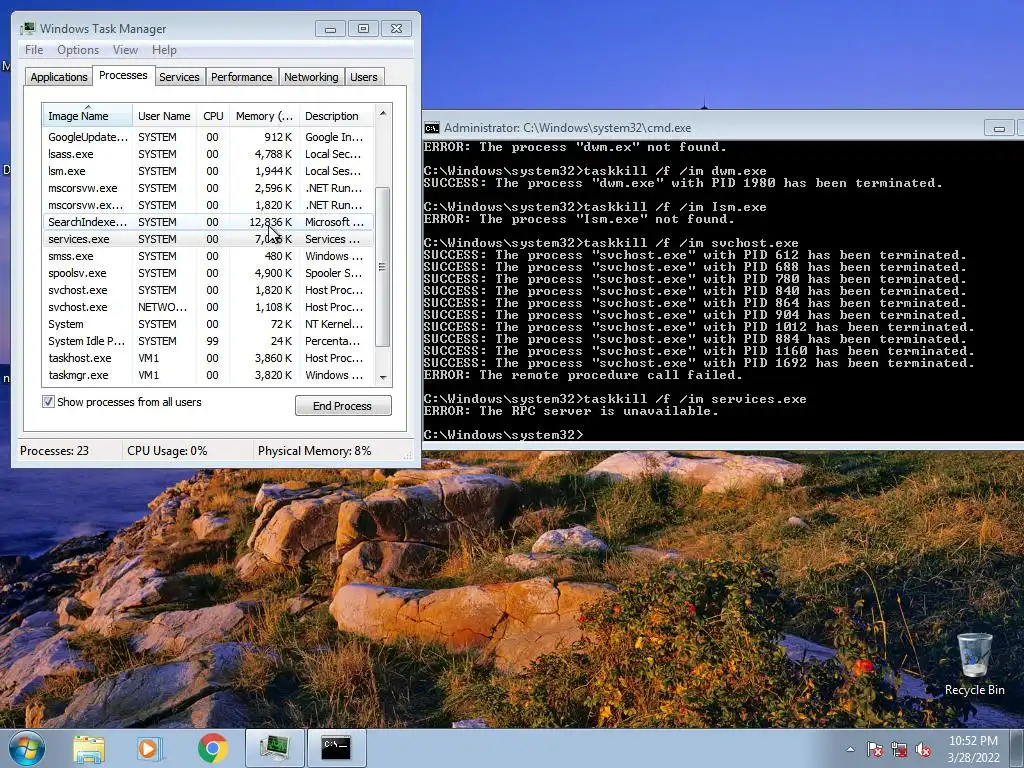Viewport: 1024px width, 768px height.
Task: Open the View menu in Task Manager
Action: (x=125, y=50)
